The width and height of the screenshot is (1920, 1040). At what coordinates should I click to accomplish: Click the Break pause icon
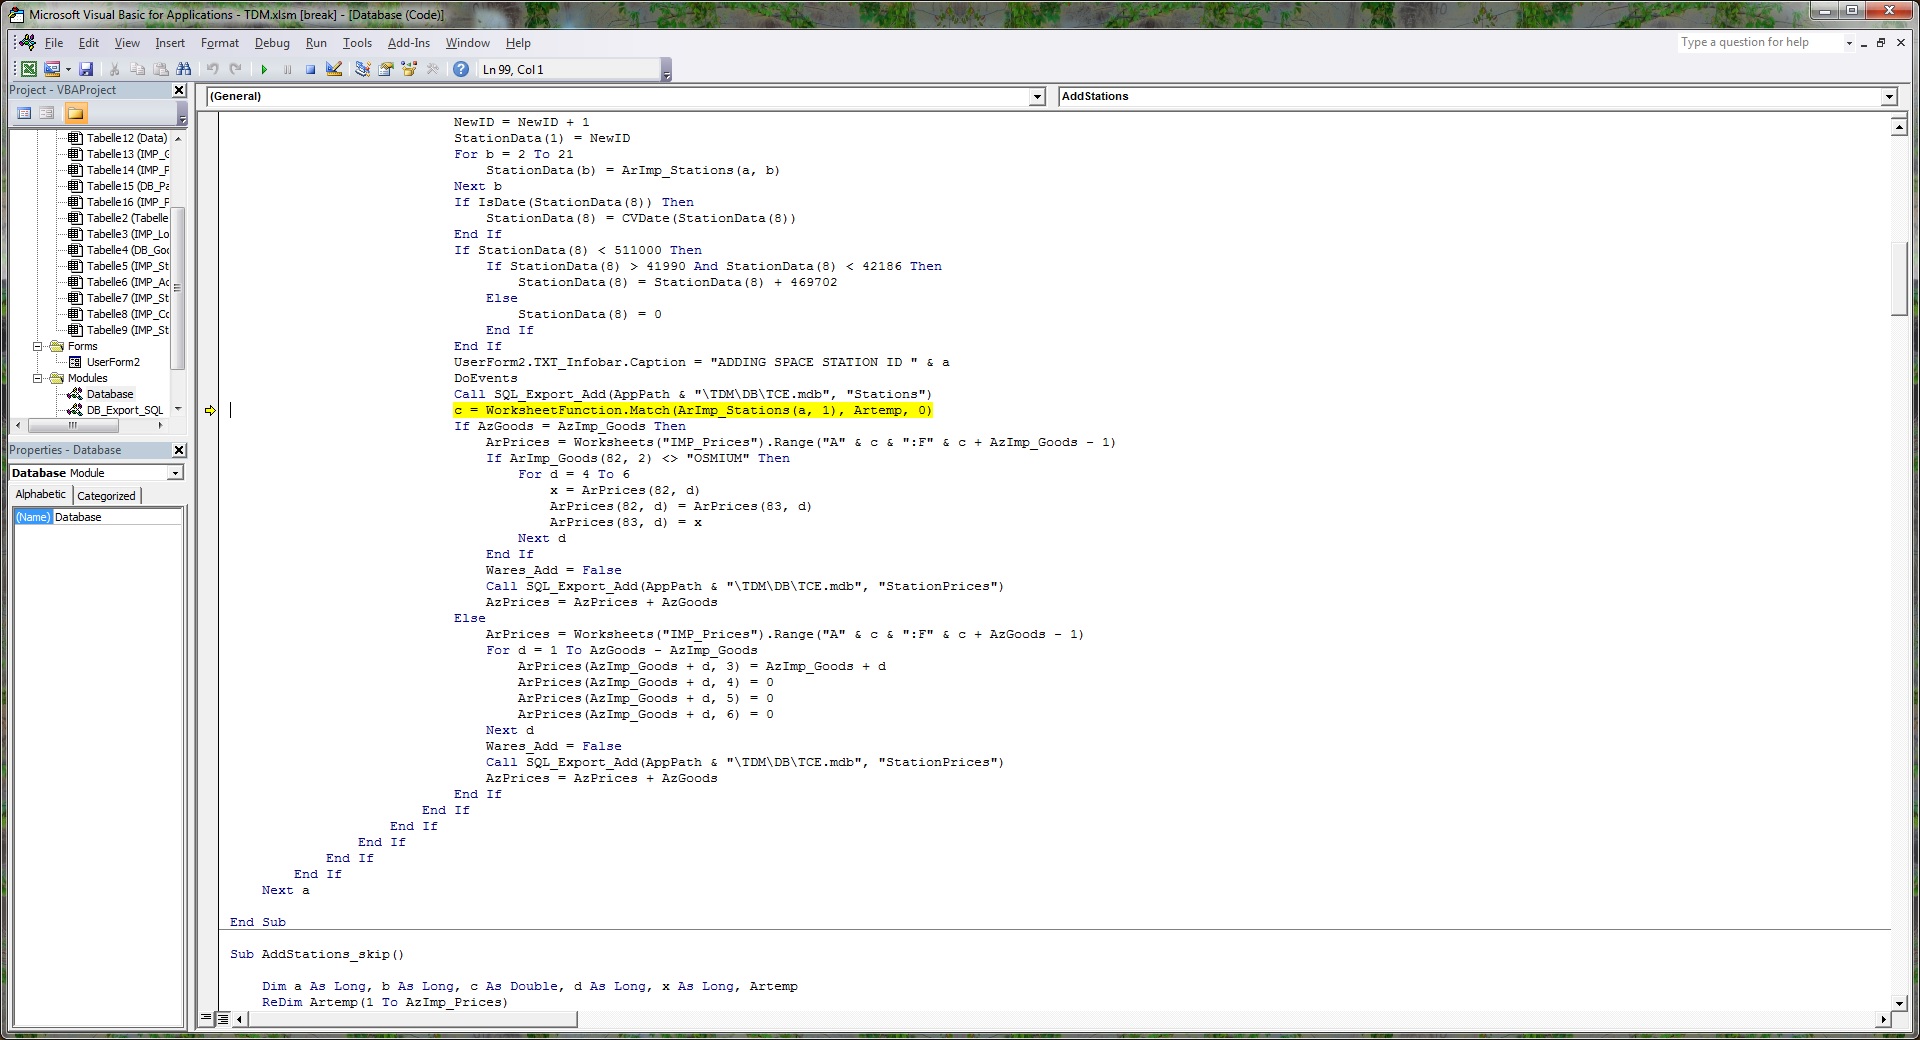tap(287, 69)
